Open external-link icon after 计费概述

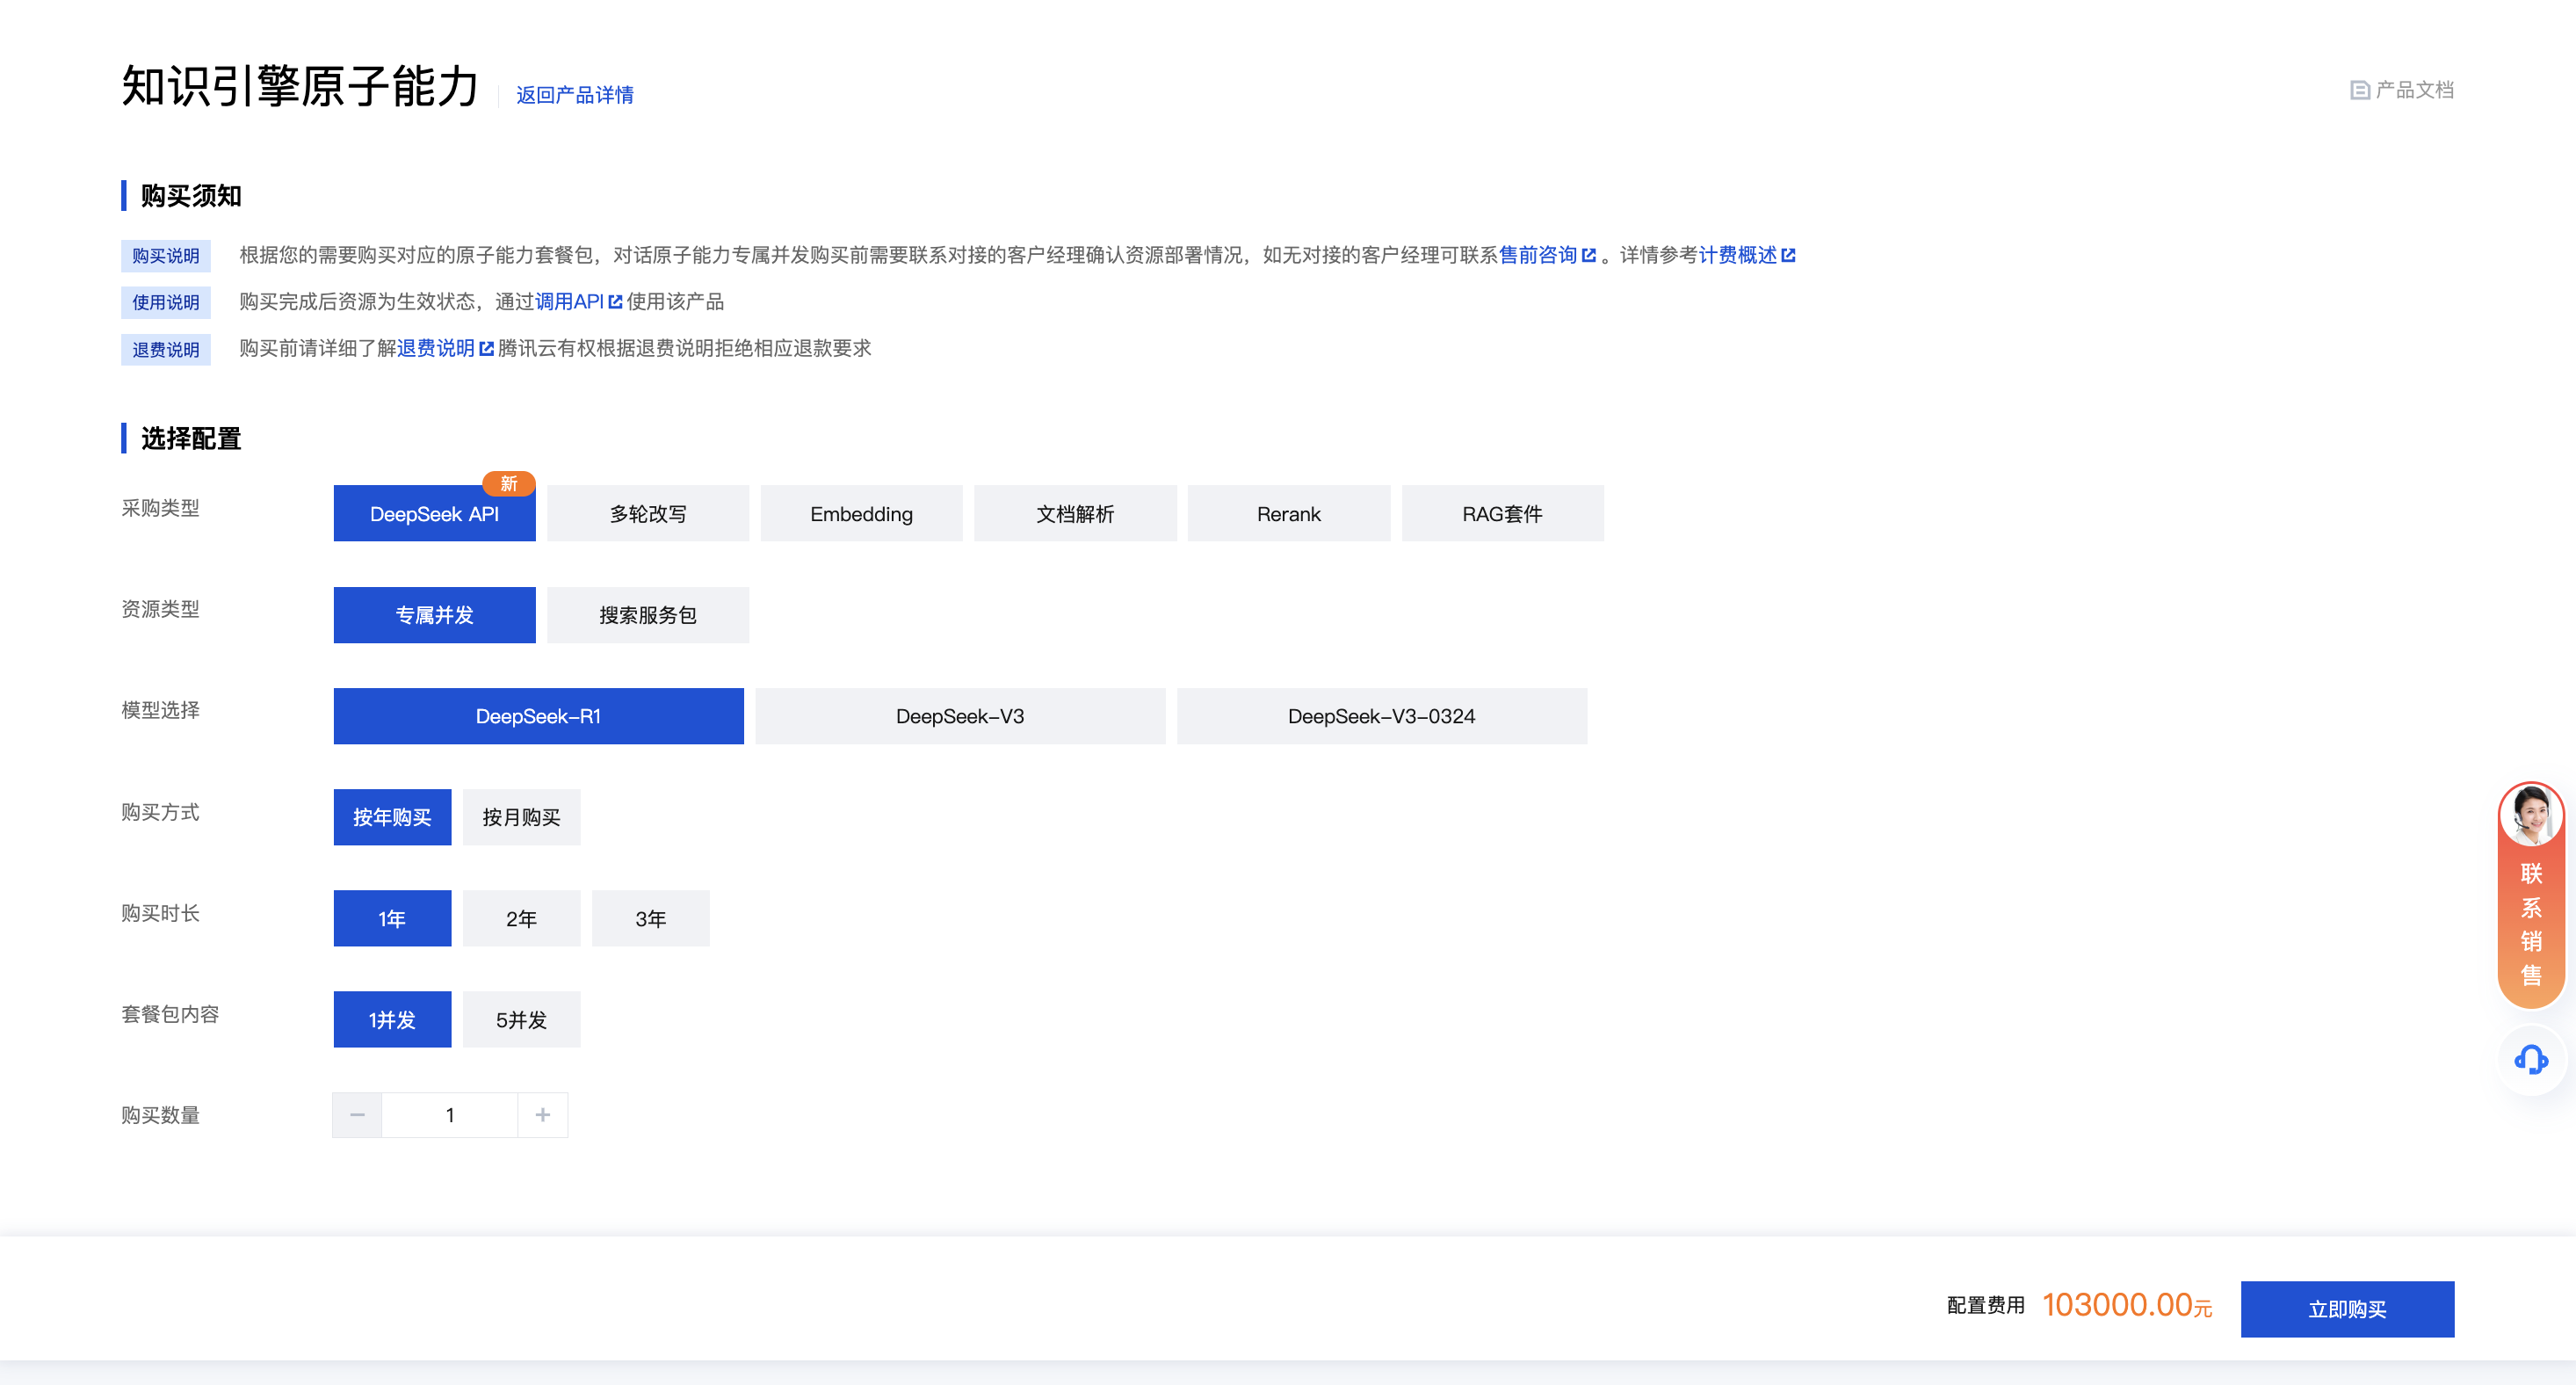pos(1788,255)
